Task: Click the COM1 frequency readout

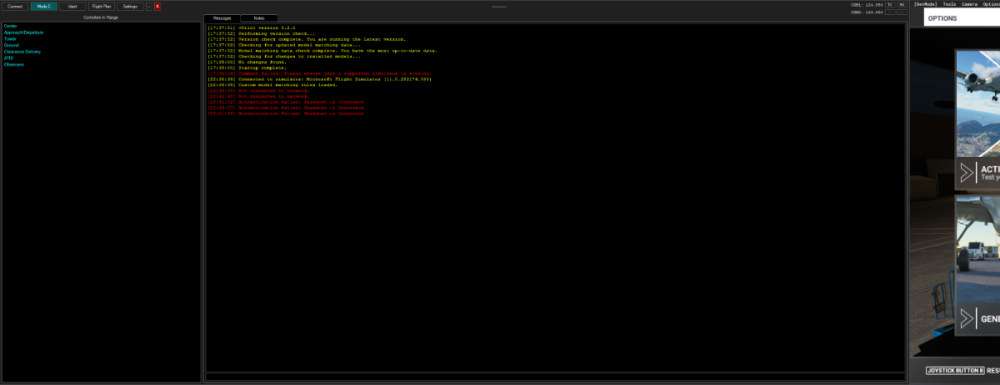Action: (x=867, y=5)
